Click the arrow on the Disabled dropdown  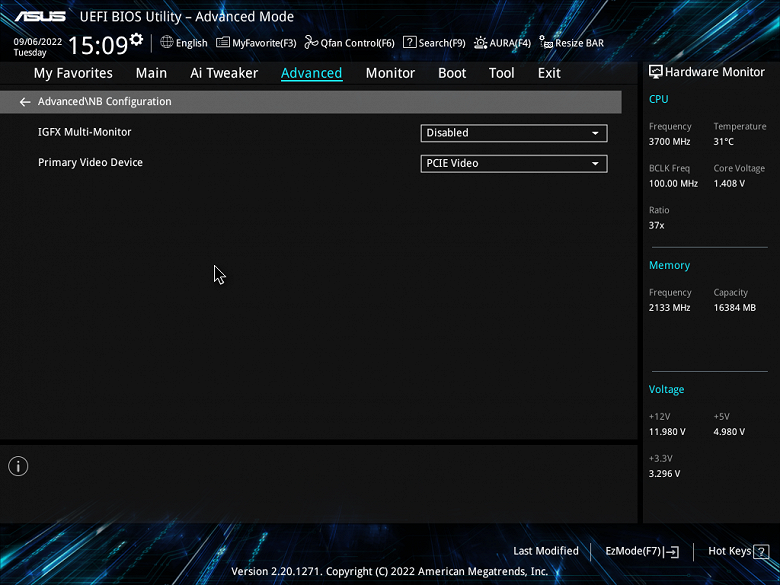point(595,133)
